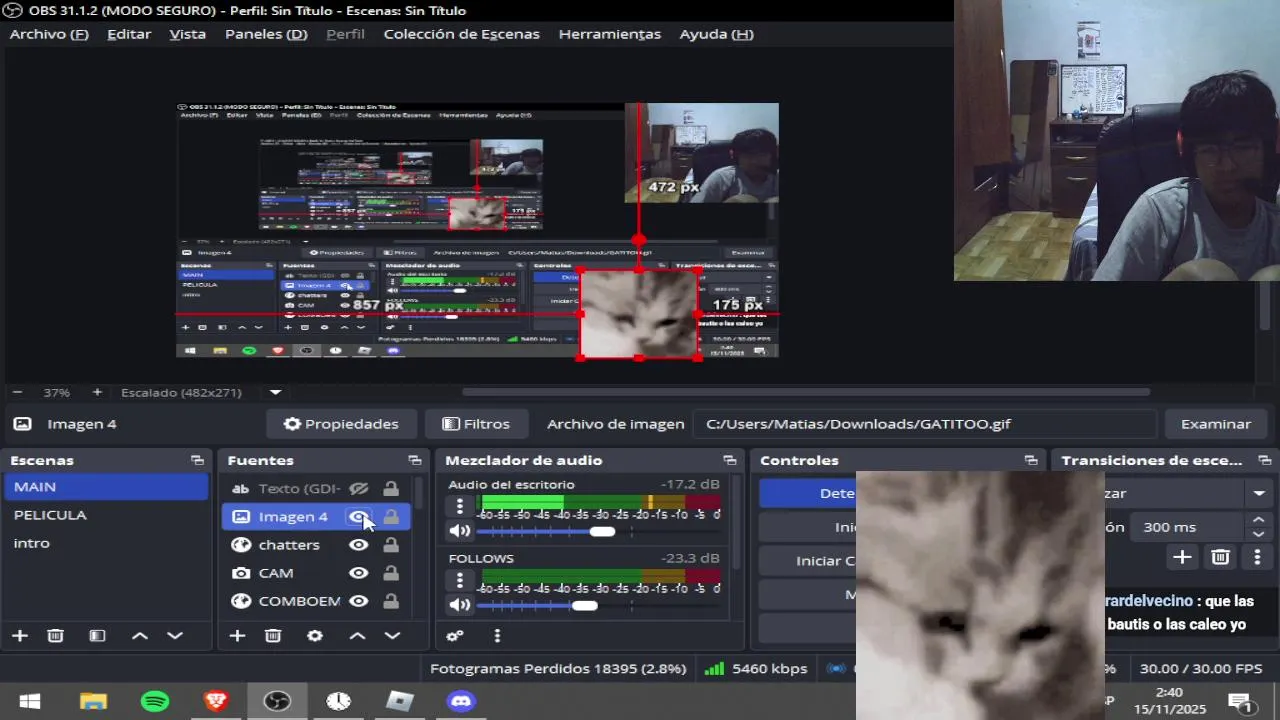The width and height of the screenshot is (1280, 720).
Task: Select the PELICULA scene
Action: (x=106, y=515)
